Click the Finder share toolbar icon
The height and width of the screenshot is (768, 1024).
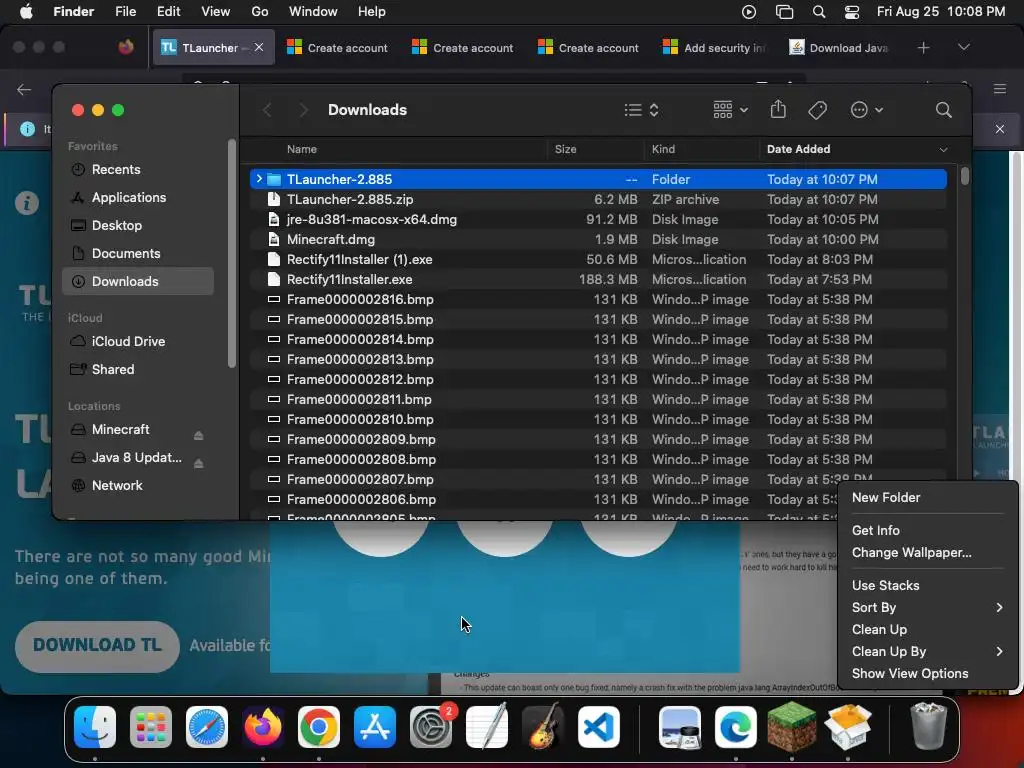click(x=778, y=109)
